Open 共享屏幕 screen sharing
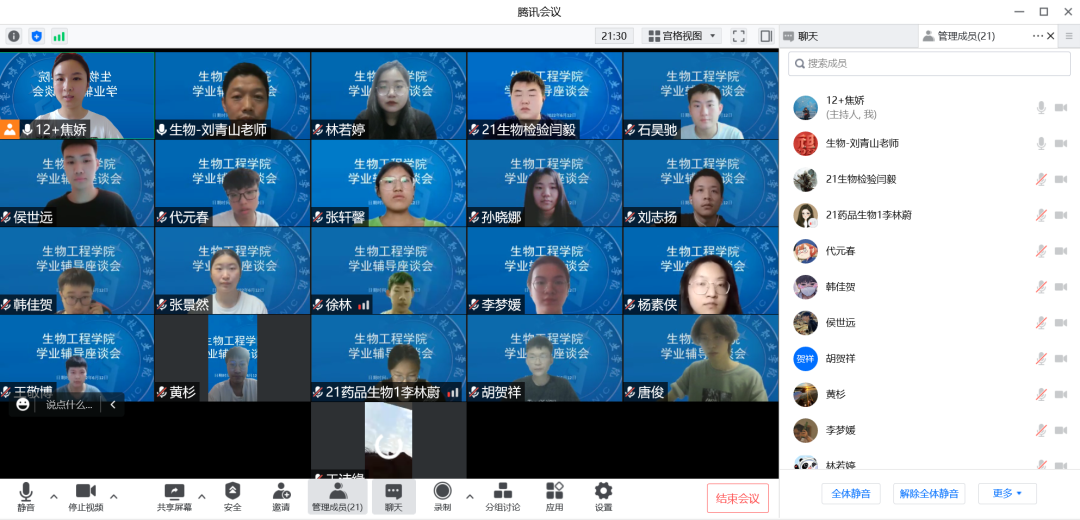This screenshot has width=1080, height=520. [x=174, y=491]
